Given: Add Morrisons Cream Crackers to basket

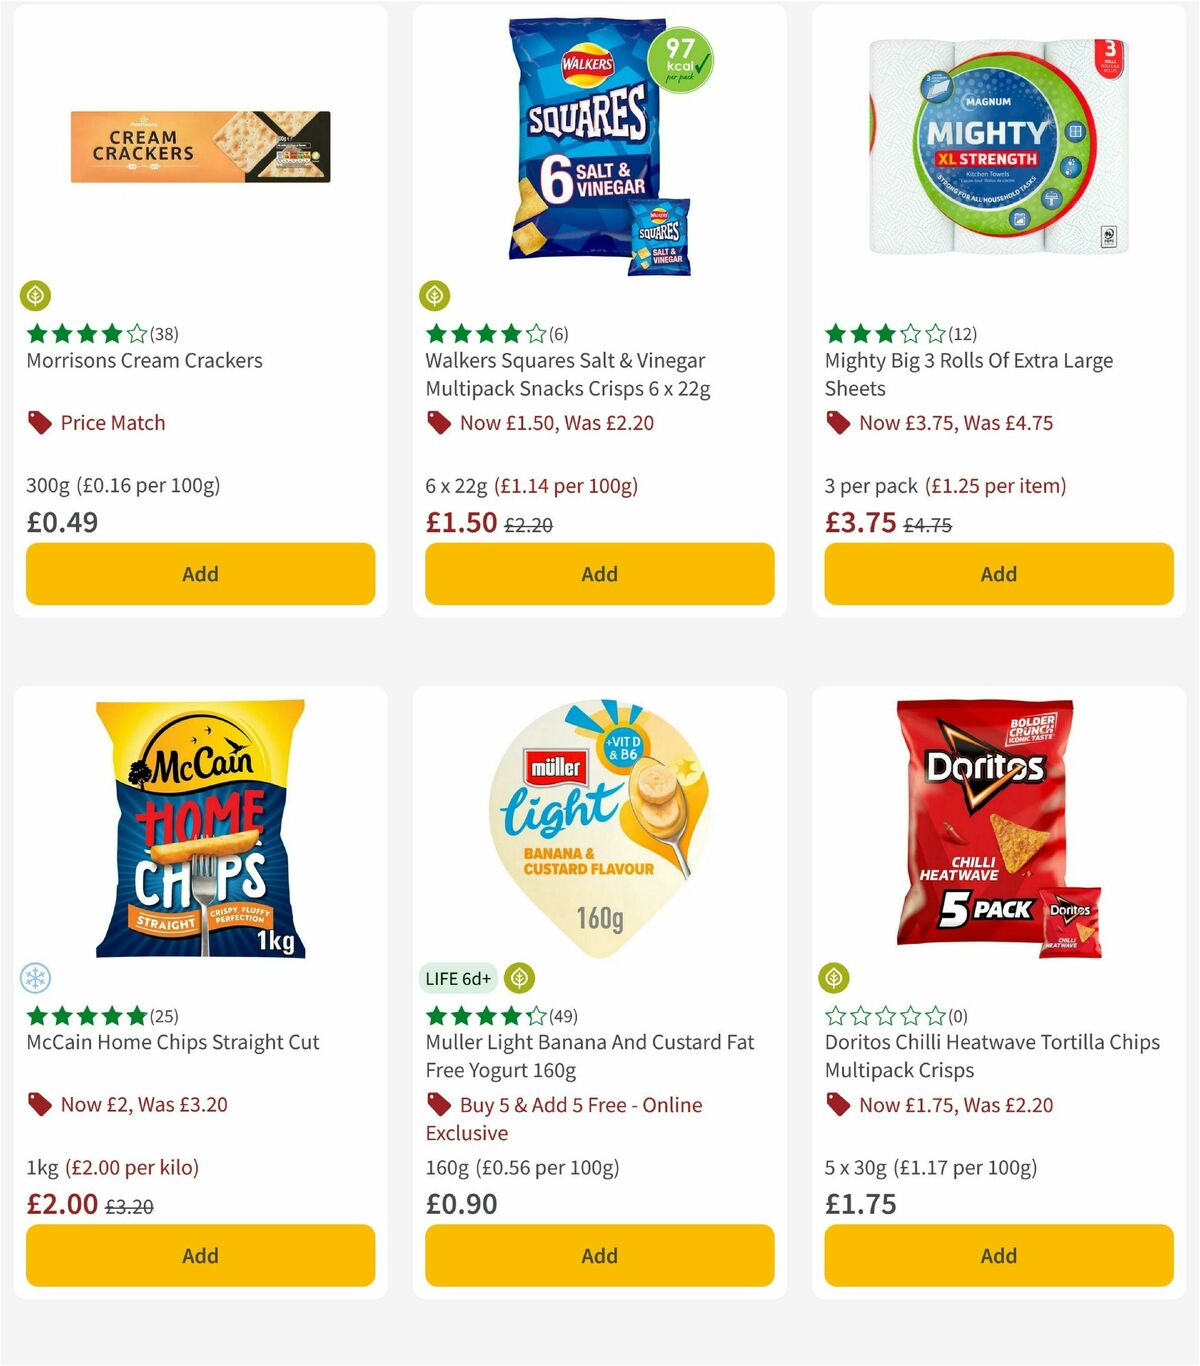Looking at the screenshot, I should click(x=200, y=574).
